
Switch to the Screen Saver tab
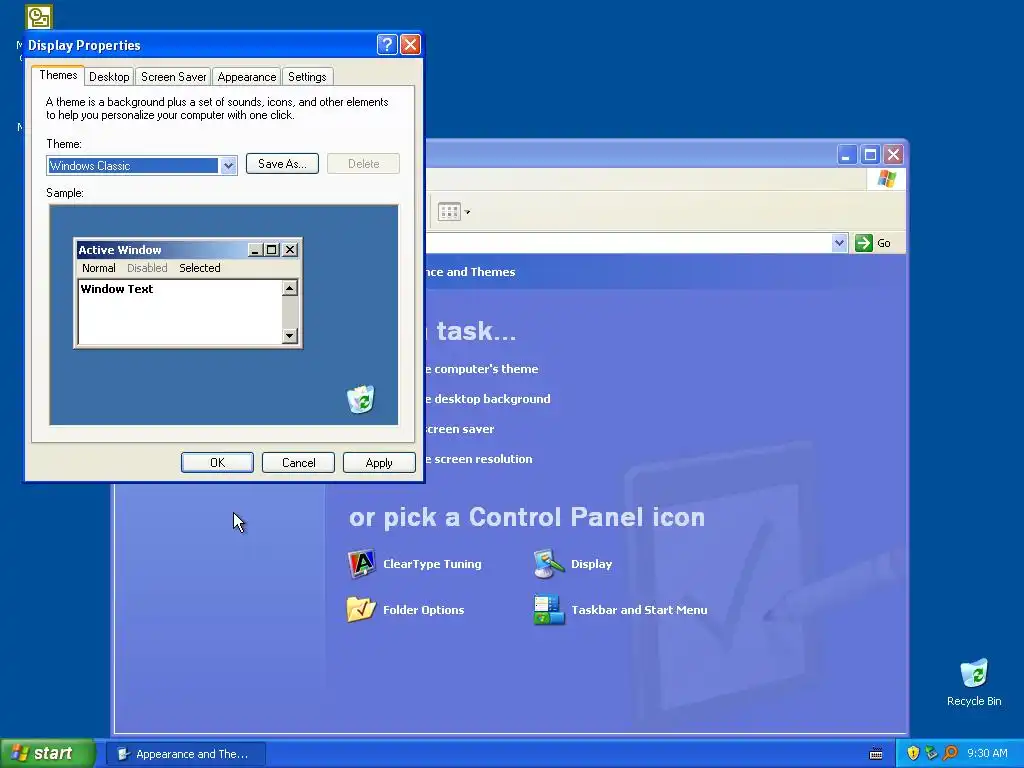point(173,77)
